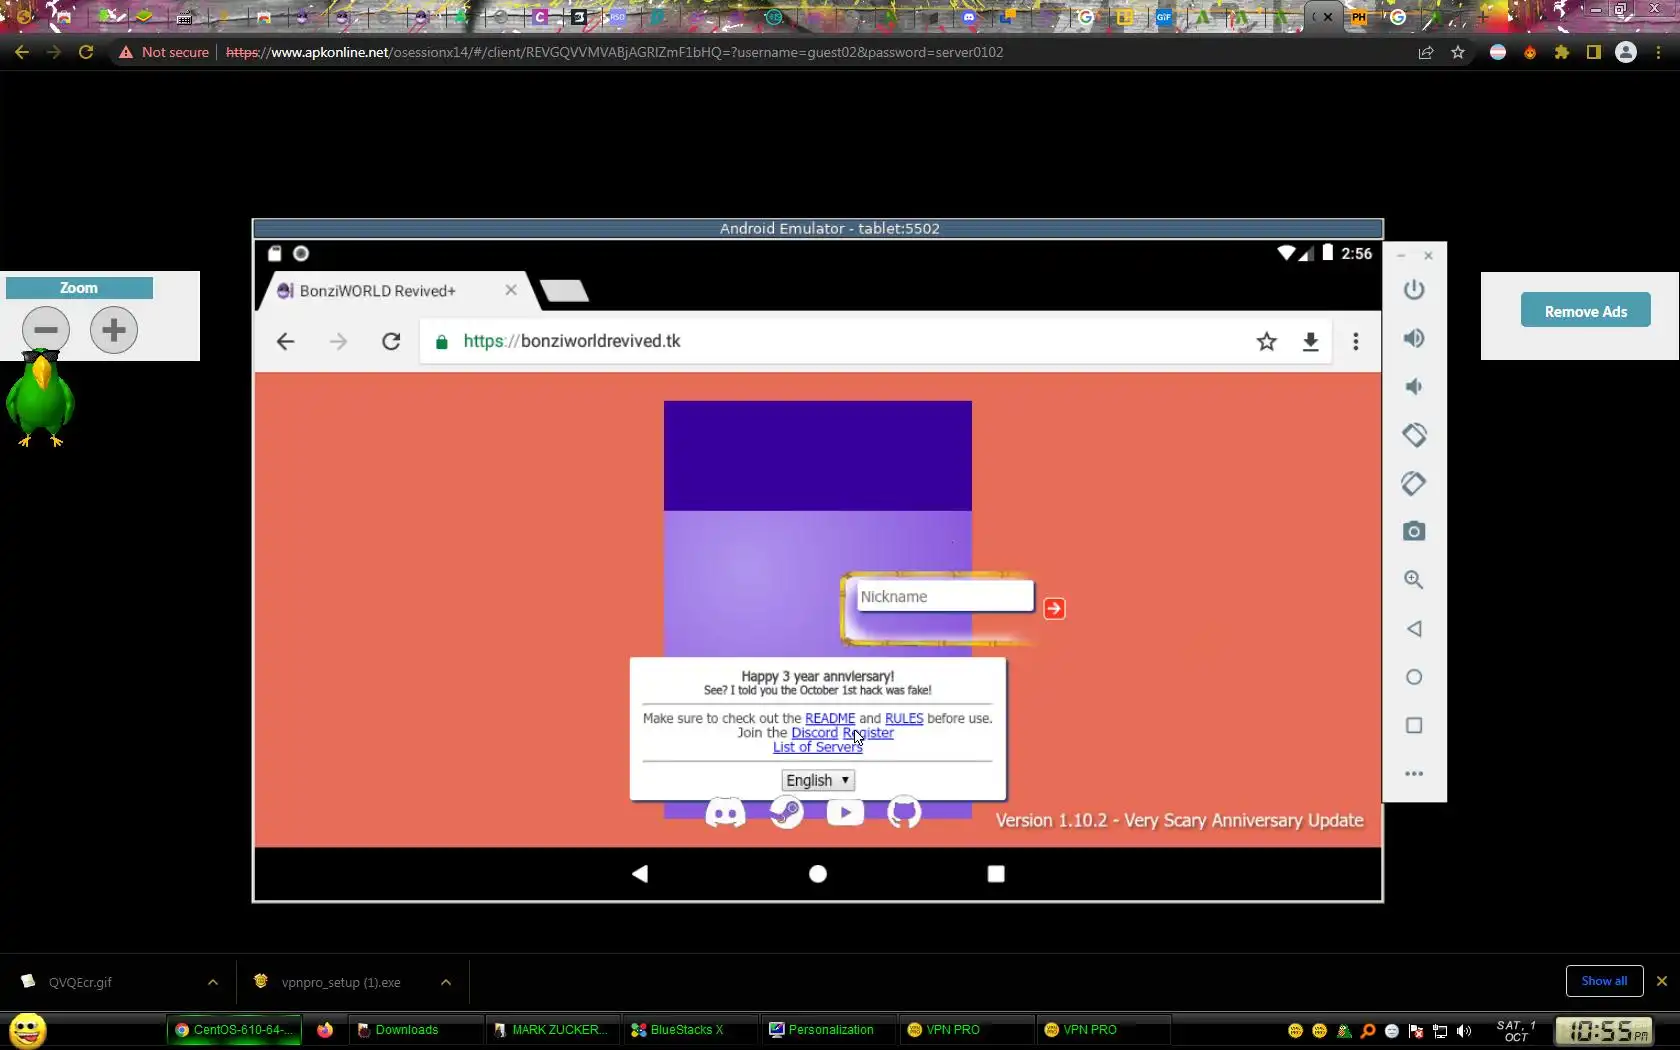Rotate emulator left using the upper rotate icon

[1414, 435]
